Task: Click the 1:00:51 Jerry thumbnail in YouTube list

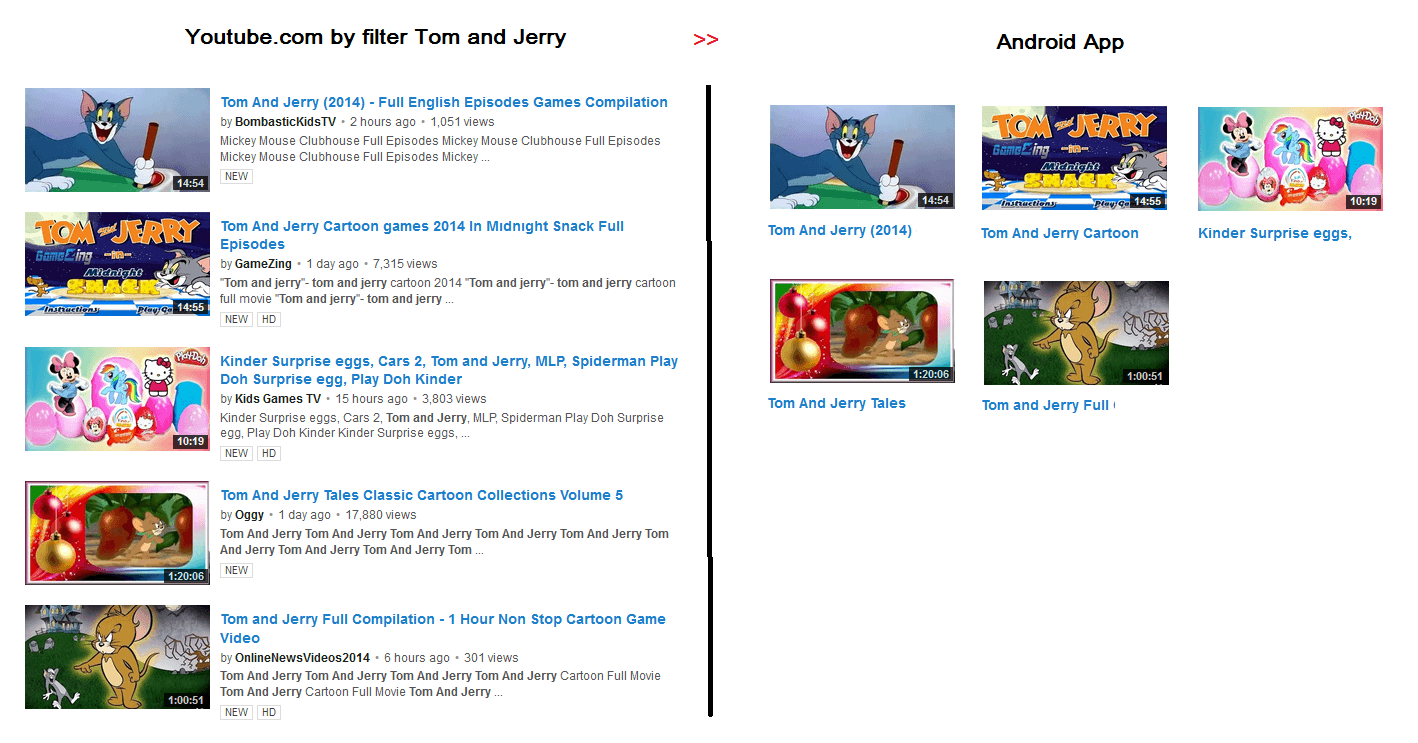Action: [x=117, y=657]
